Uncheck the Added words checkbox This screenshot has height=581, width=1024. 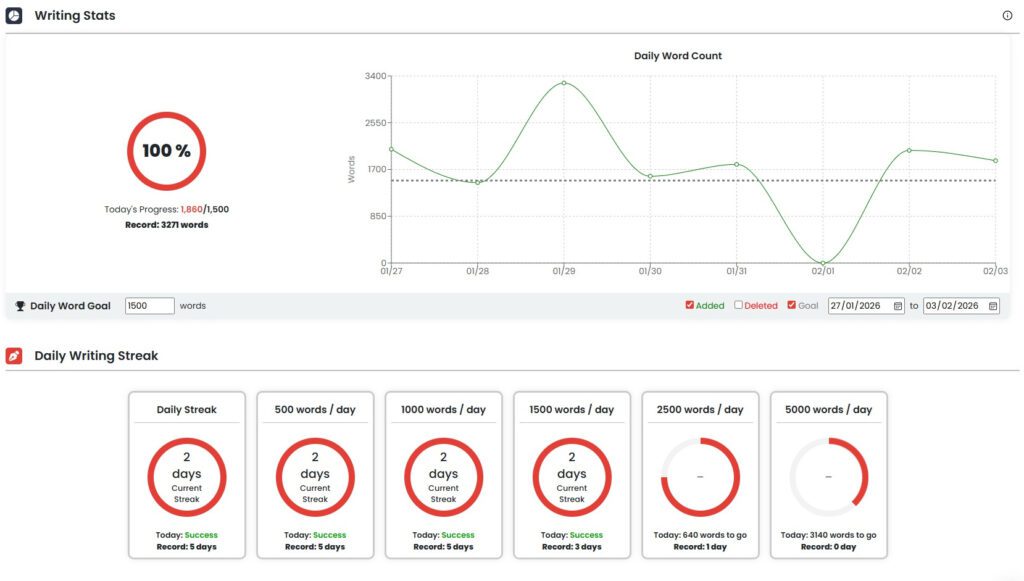pyautogui.click(x=690, y=305)
